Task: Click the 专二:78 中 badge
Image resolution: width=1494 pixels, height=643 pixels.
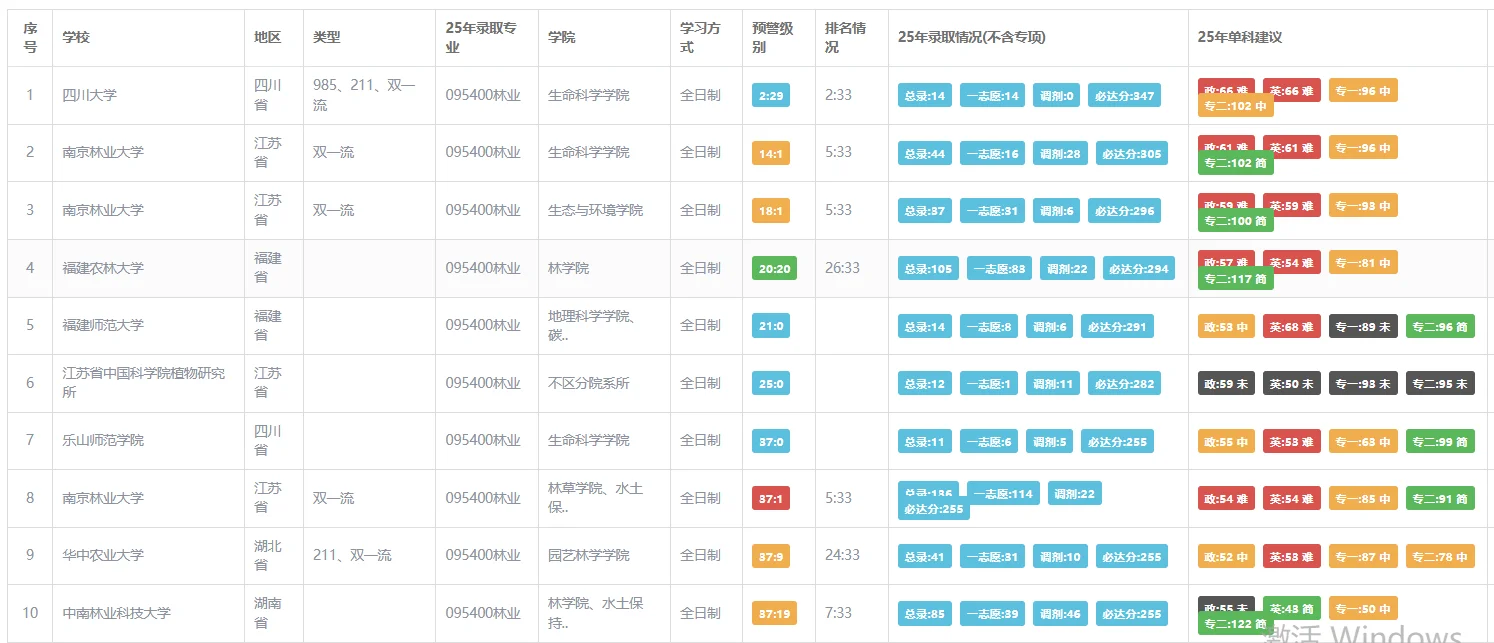Action: (1440, 557)
